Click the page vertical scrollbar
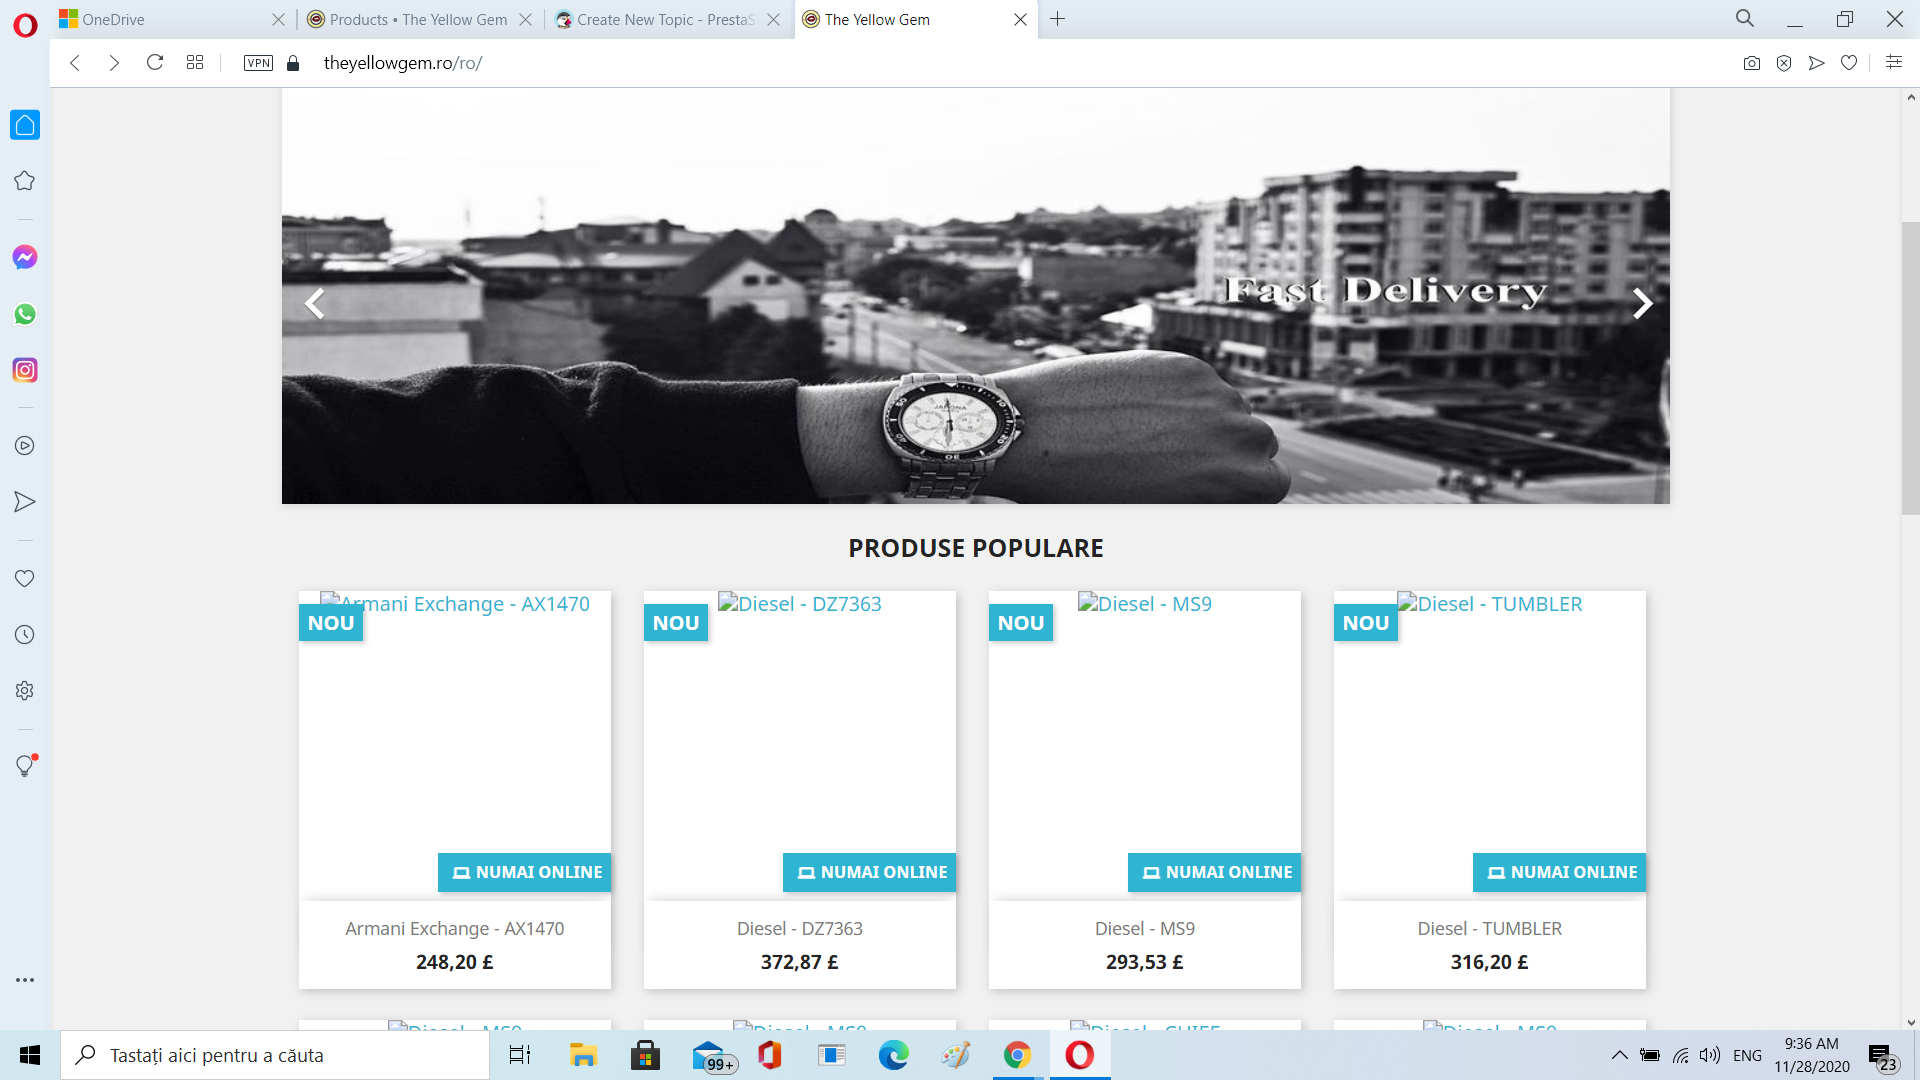Screen dimensions: 1920x1080 click(x=1910, y=365)
